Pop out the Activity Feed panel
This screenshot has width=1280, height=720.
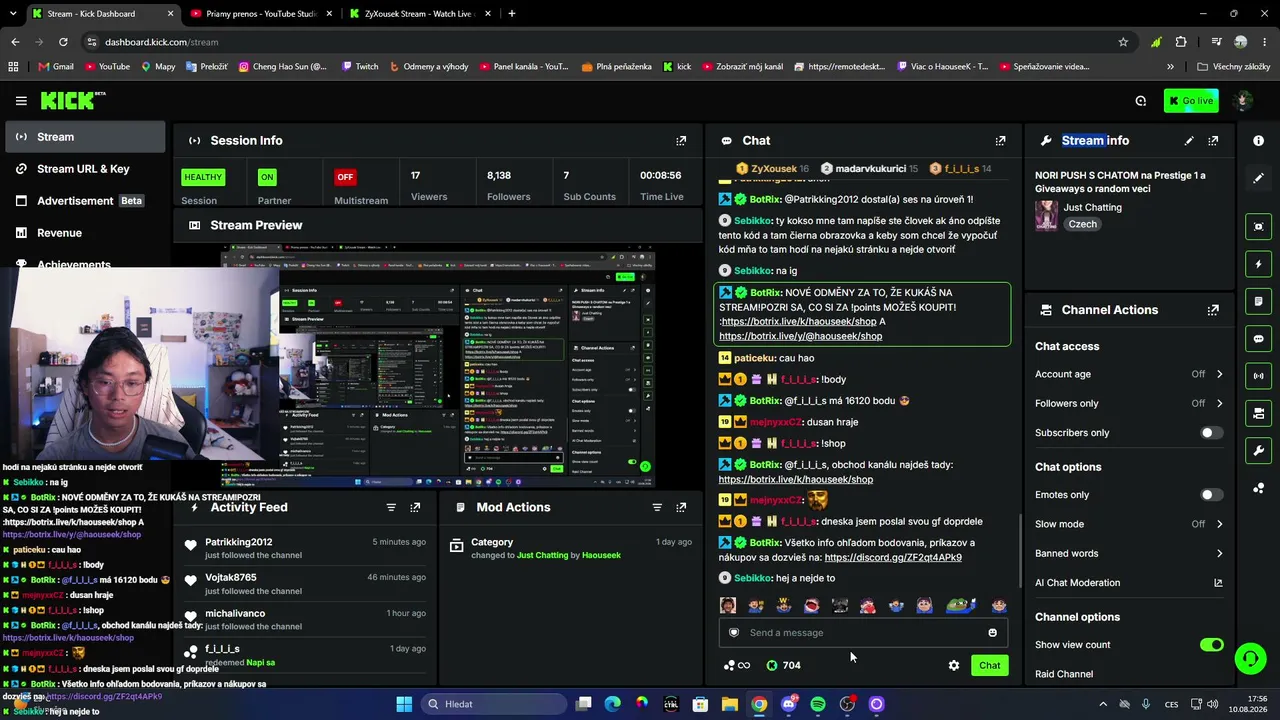(415, 507)
